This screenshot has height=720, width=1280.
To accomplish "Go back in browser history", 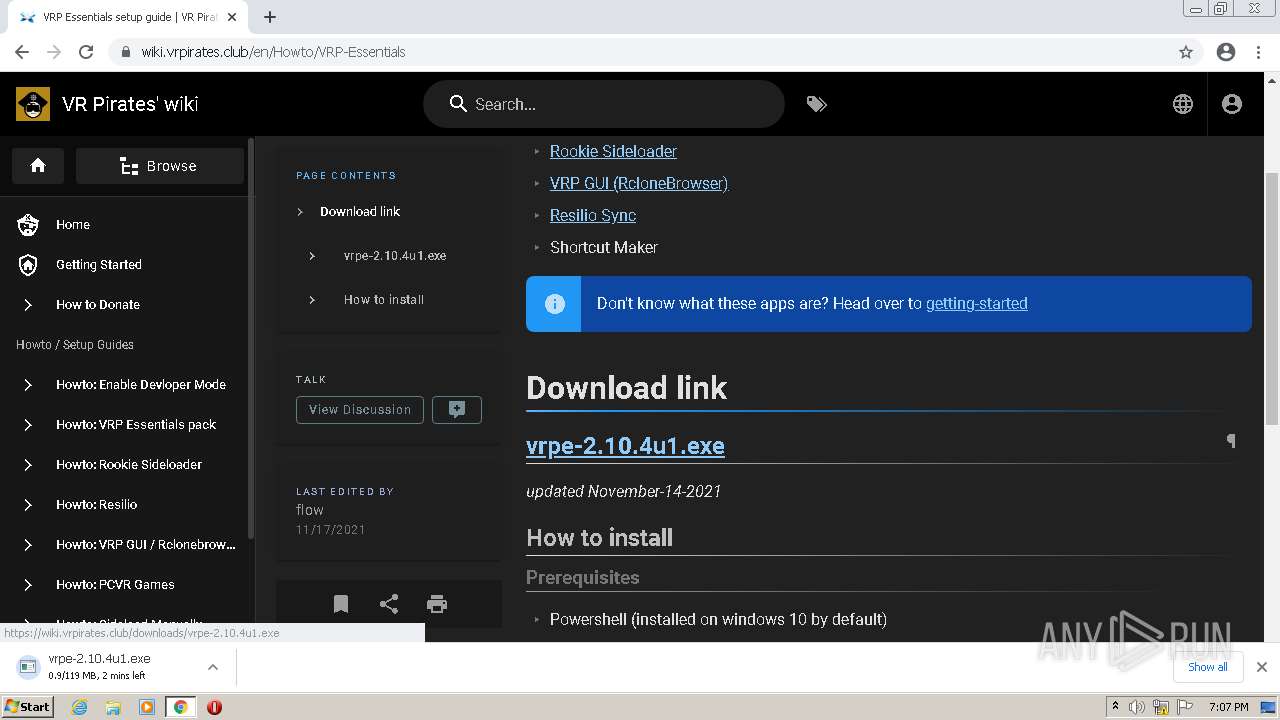I will 22,52.
